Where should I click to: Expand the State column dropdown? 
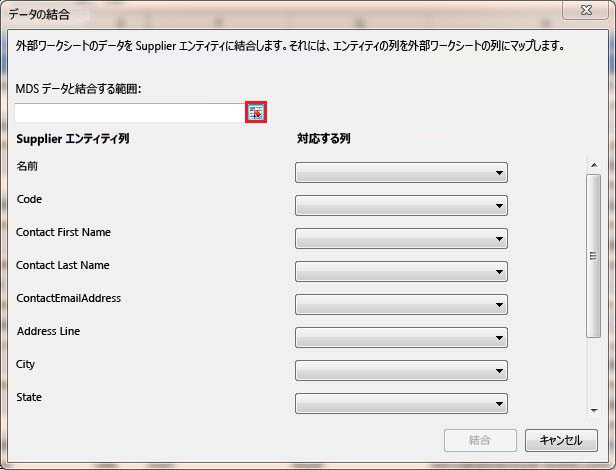pyautogui.click(x=401, y=404)
